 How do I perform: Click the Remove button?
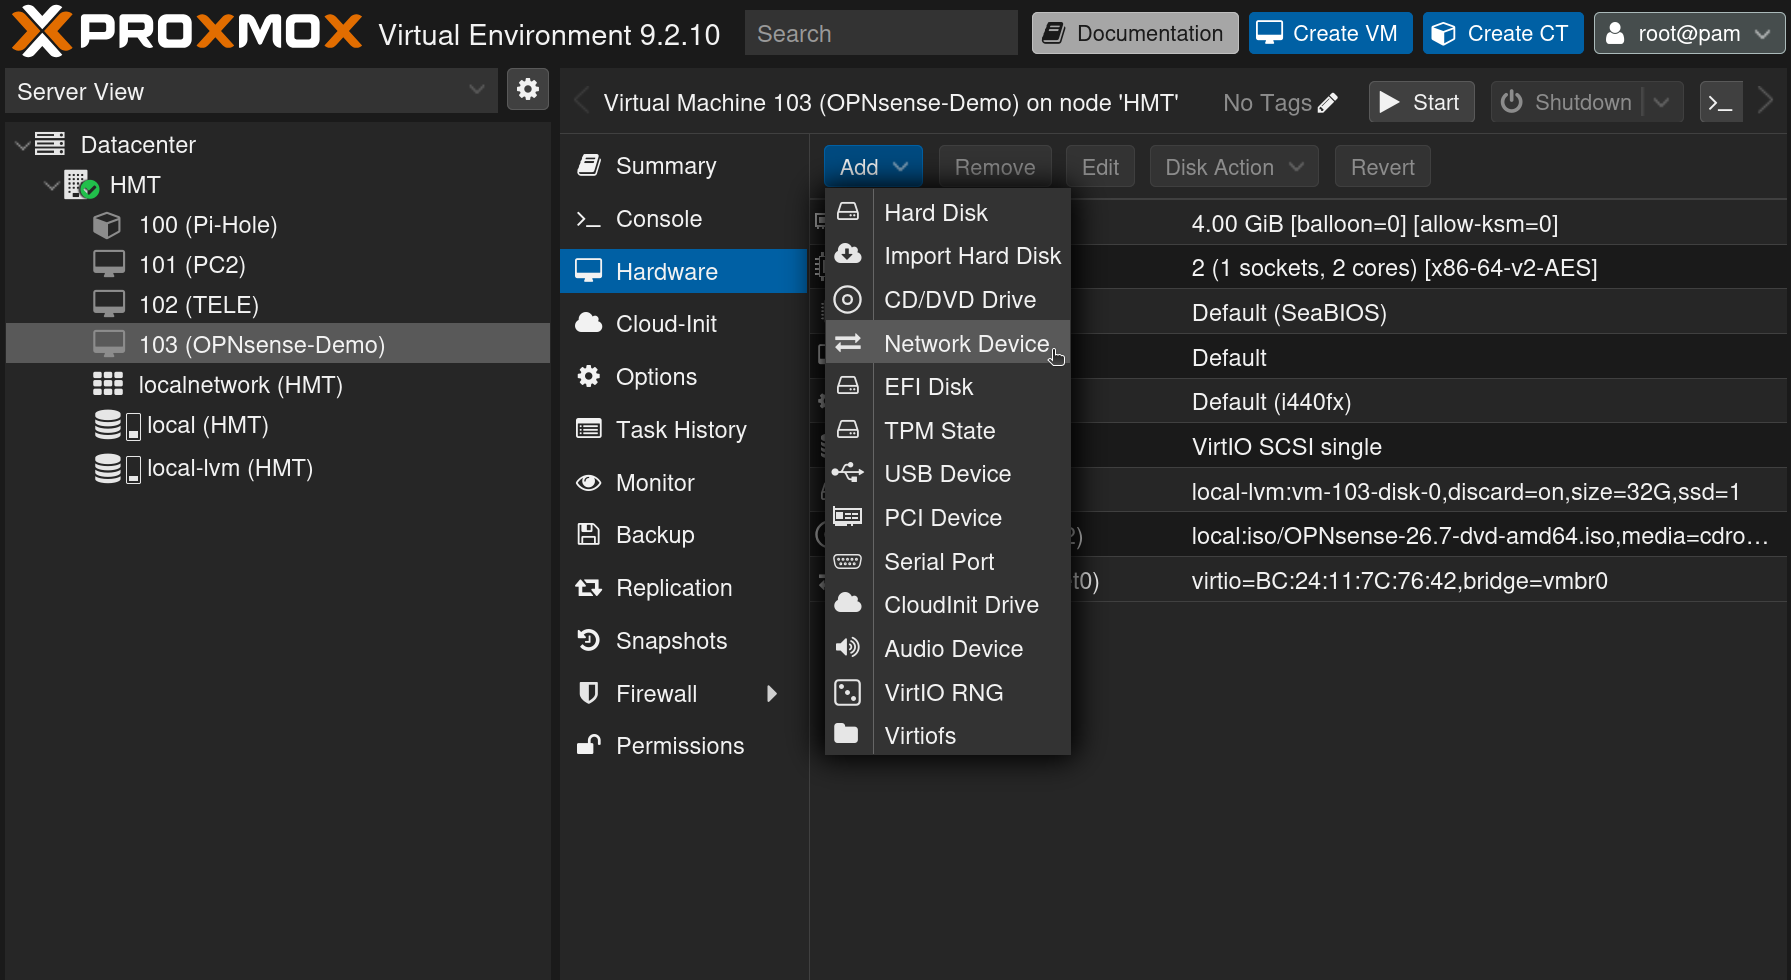click(x=995, y=167)
